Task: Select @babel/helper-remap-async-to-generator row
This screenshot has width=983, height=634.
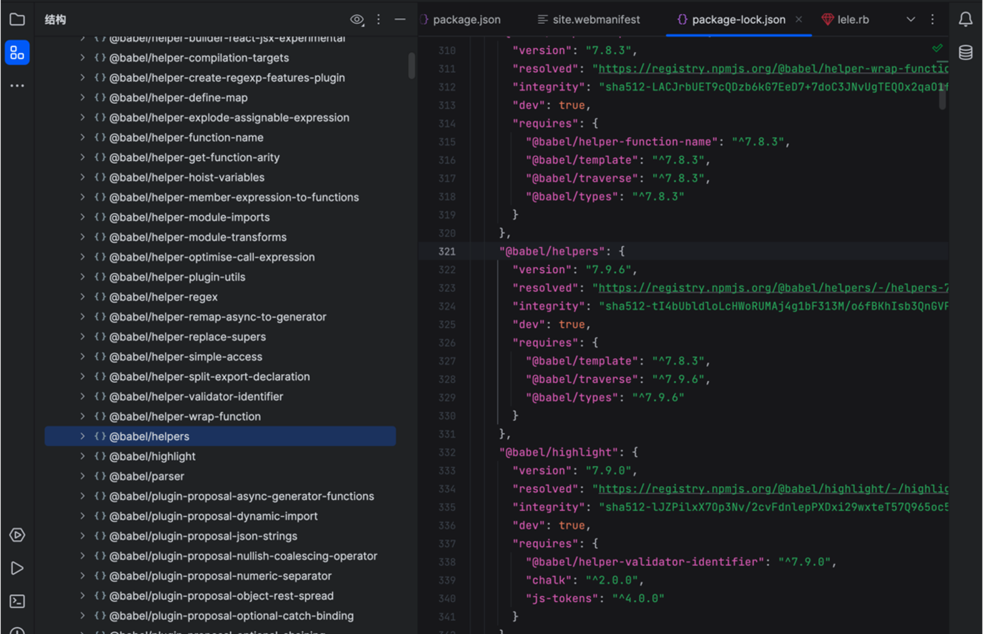Action: coord(220,317)
